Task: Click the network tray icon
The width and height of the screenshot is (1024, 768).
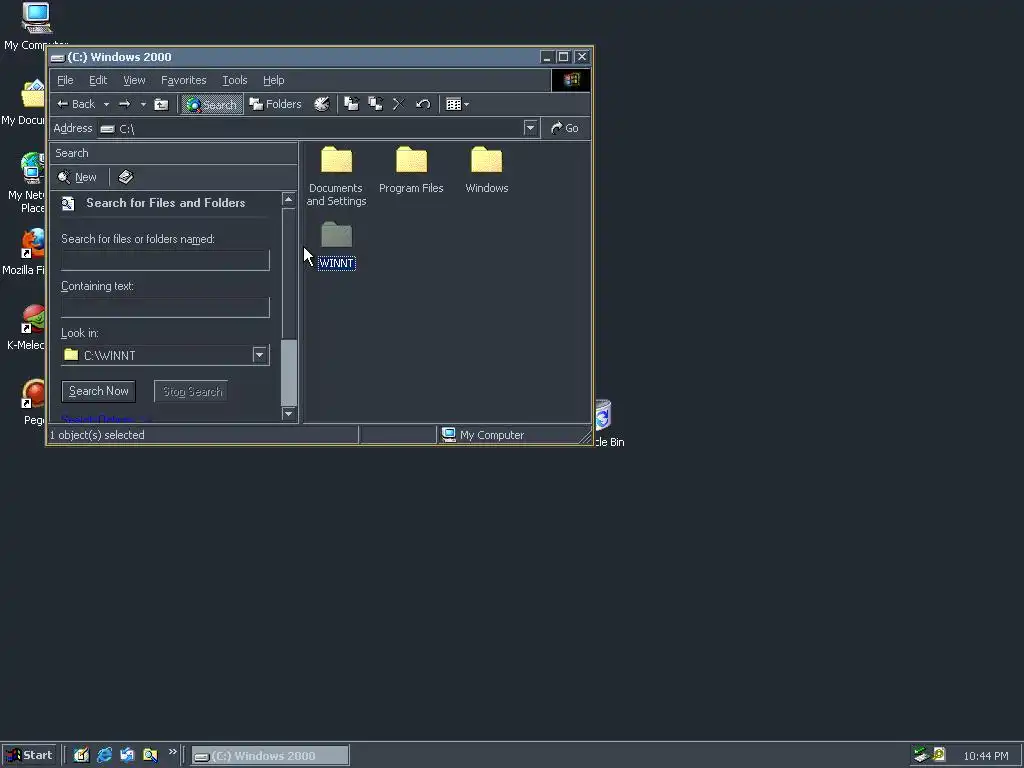Action: pos(921,755)
